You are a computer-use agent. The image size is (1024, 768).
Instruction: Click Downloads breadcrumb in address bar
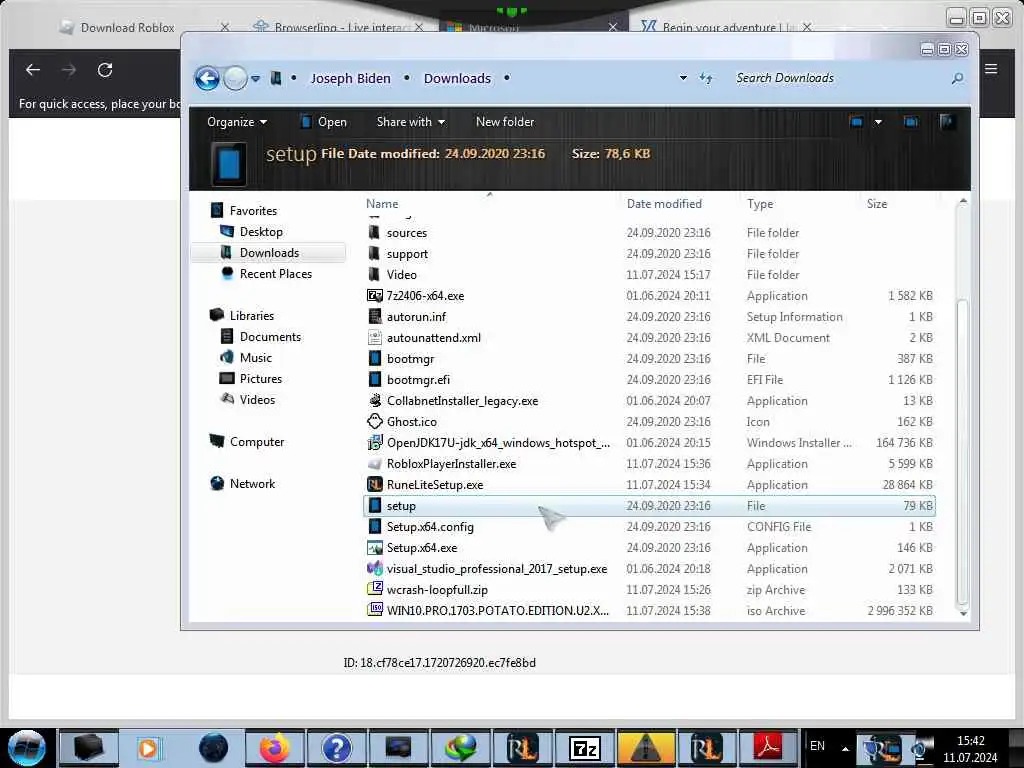(x=457, y=78)
